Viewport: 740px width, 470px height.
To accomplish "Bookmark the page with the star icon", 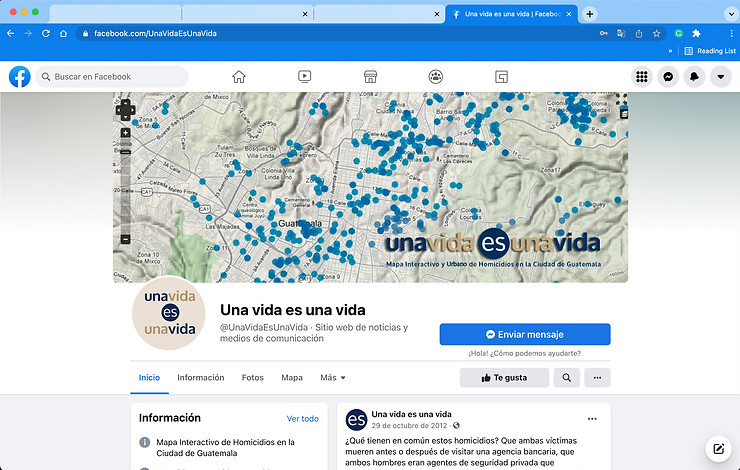I will tap(656, 34).
